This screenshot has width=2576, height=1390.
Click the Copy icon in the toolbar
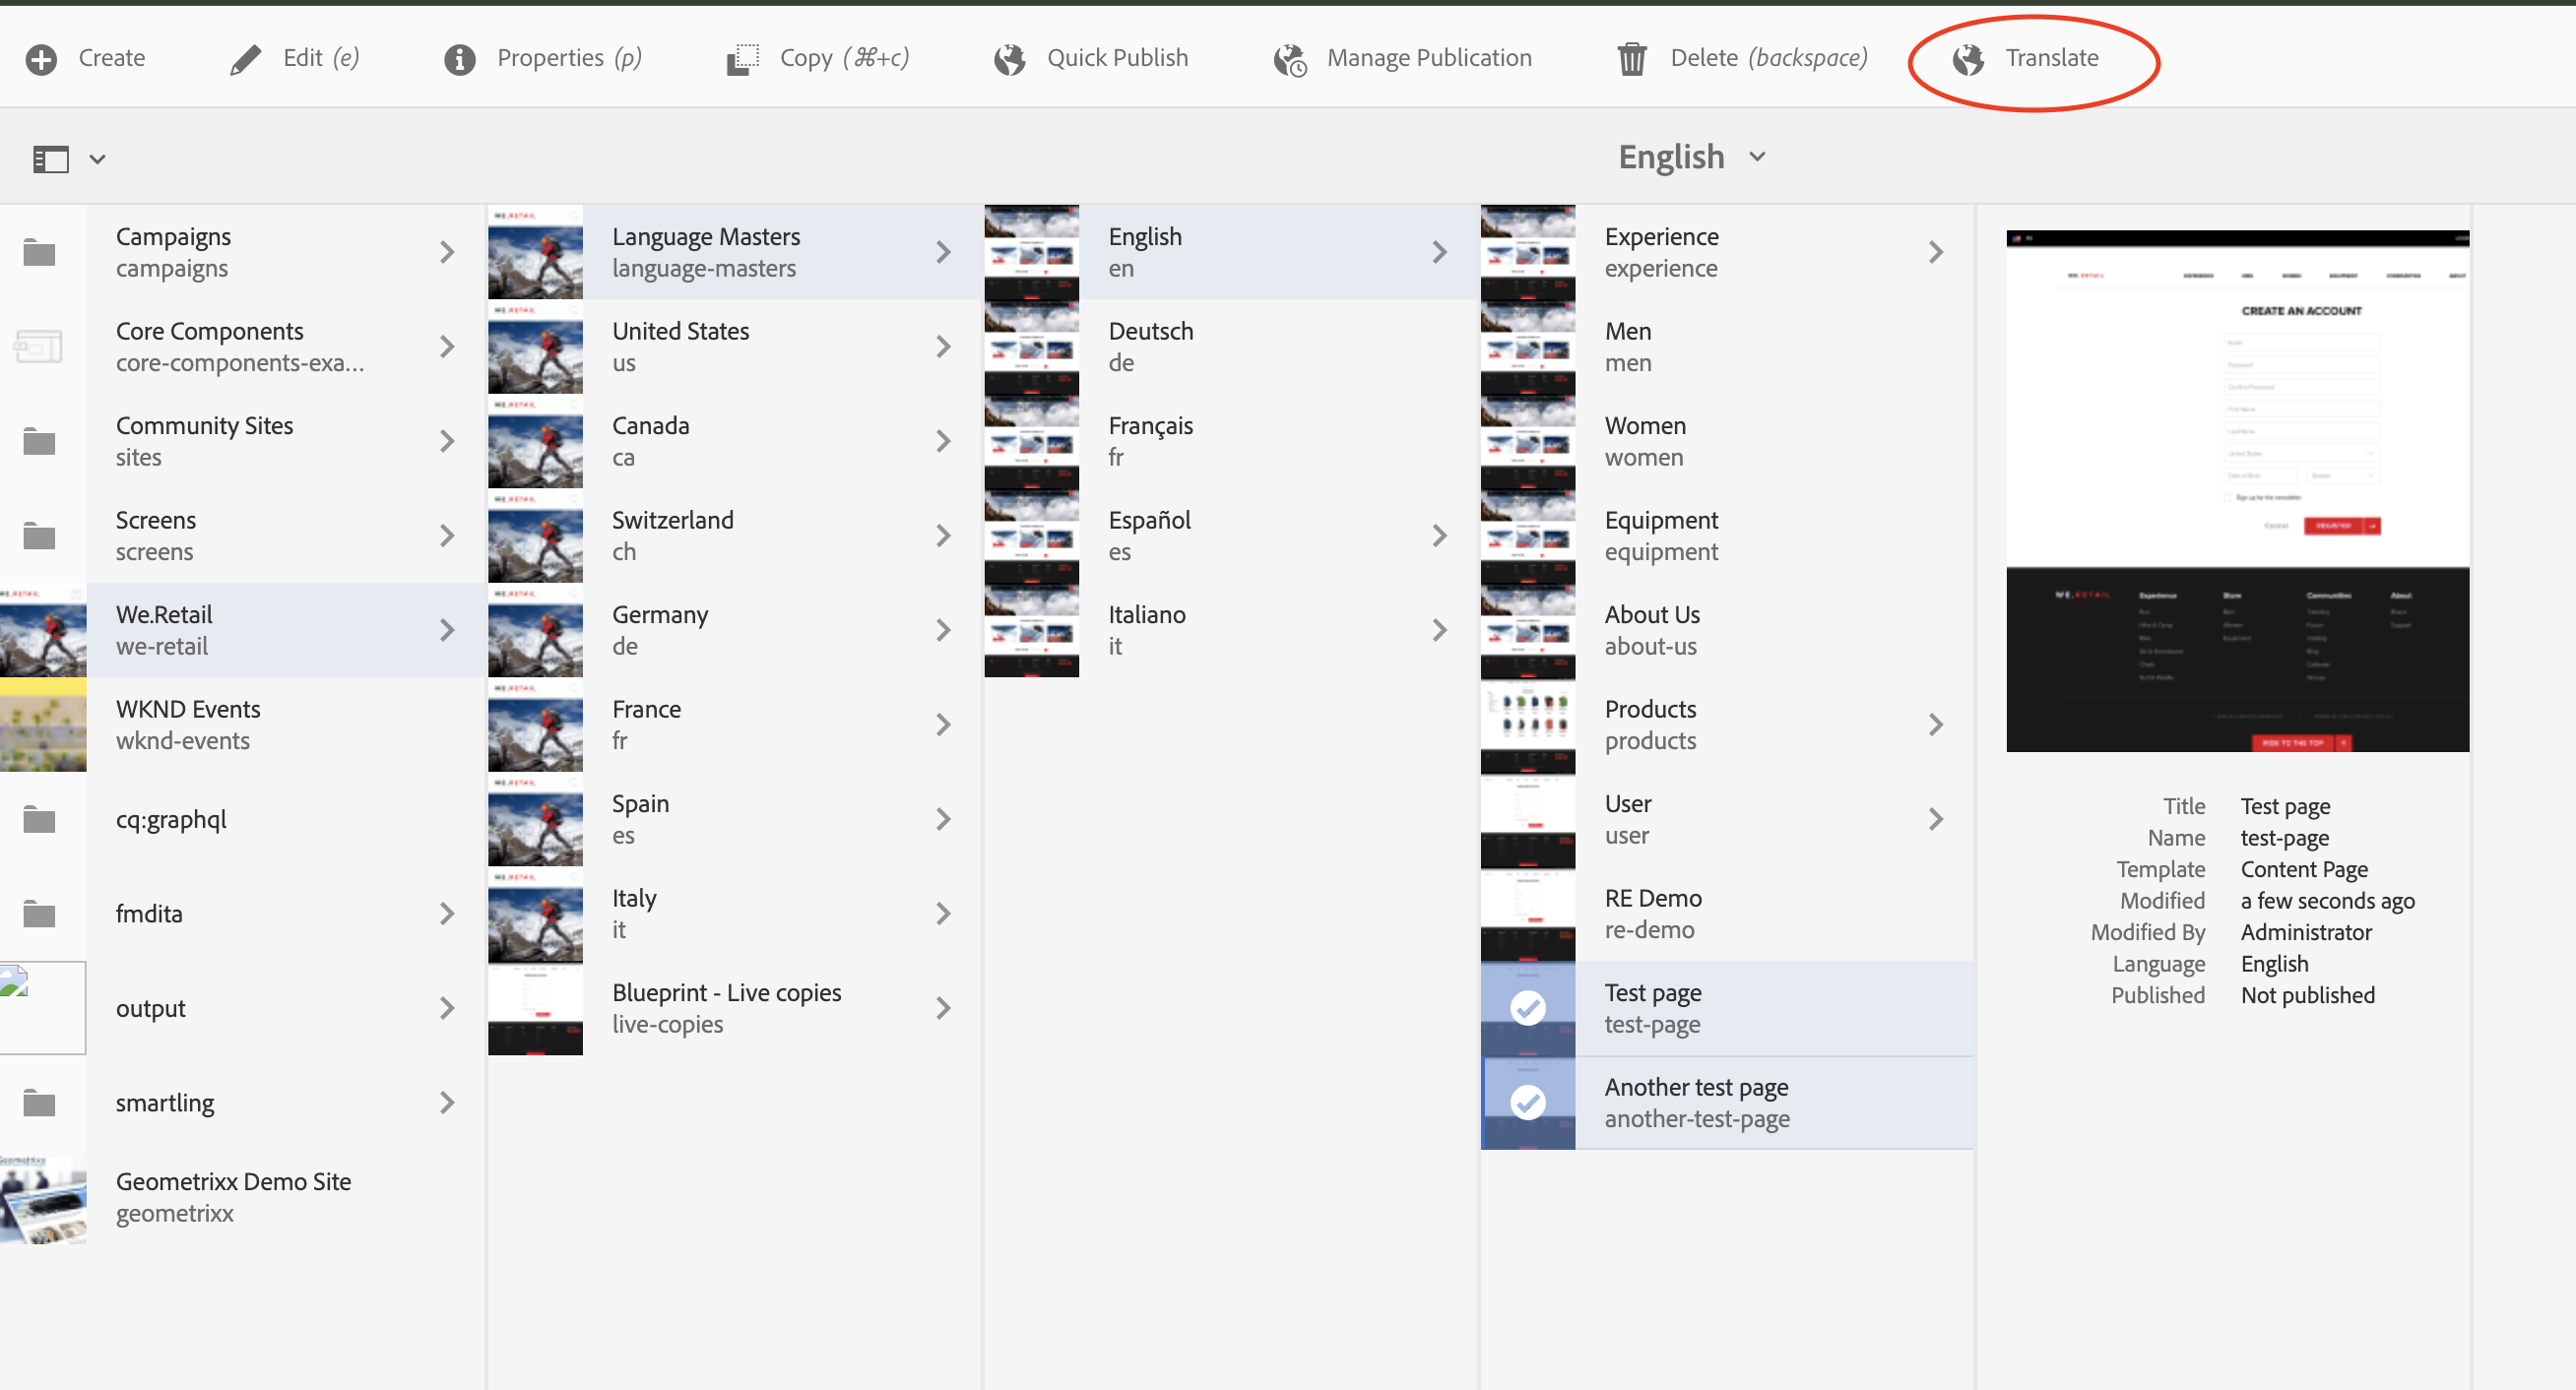pos(741,59)
